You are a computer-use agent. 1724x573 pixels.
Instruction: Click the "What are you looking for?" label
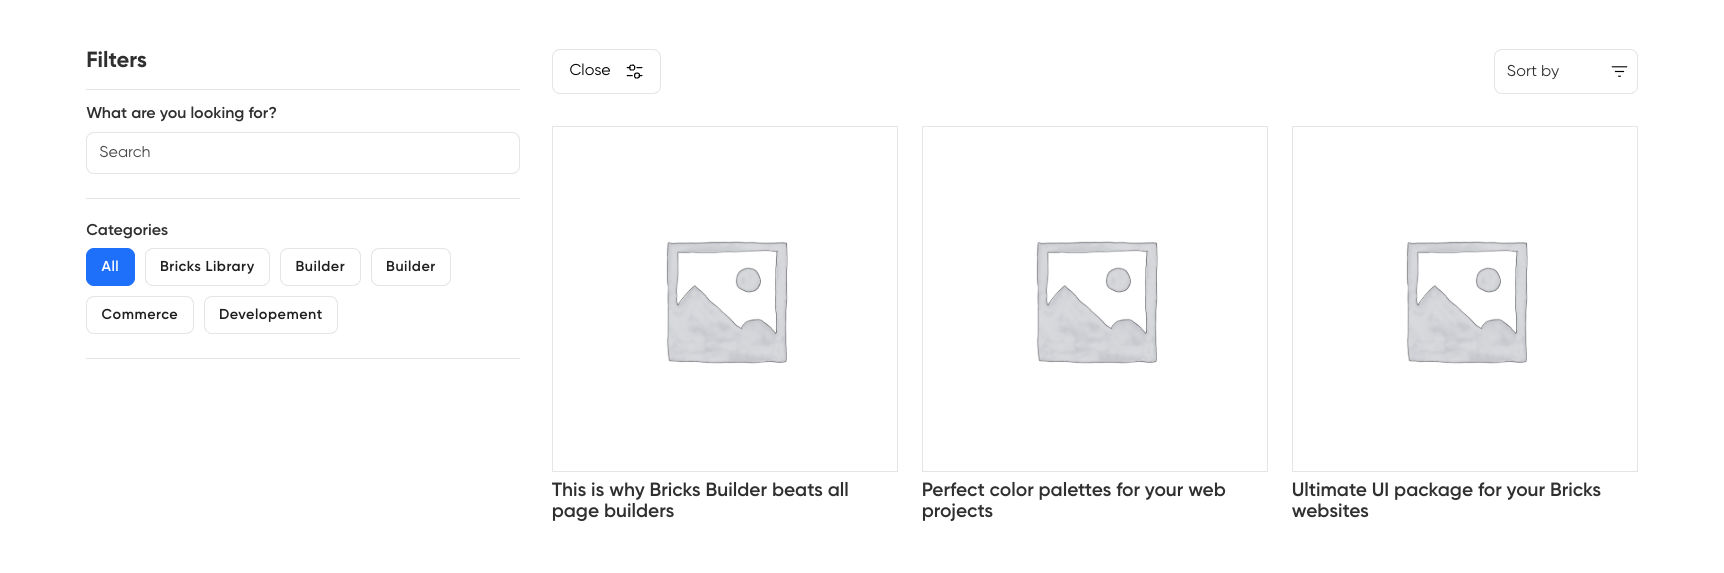(181, 113)
